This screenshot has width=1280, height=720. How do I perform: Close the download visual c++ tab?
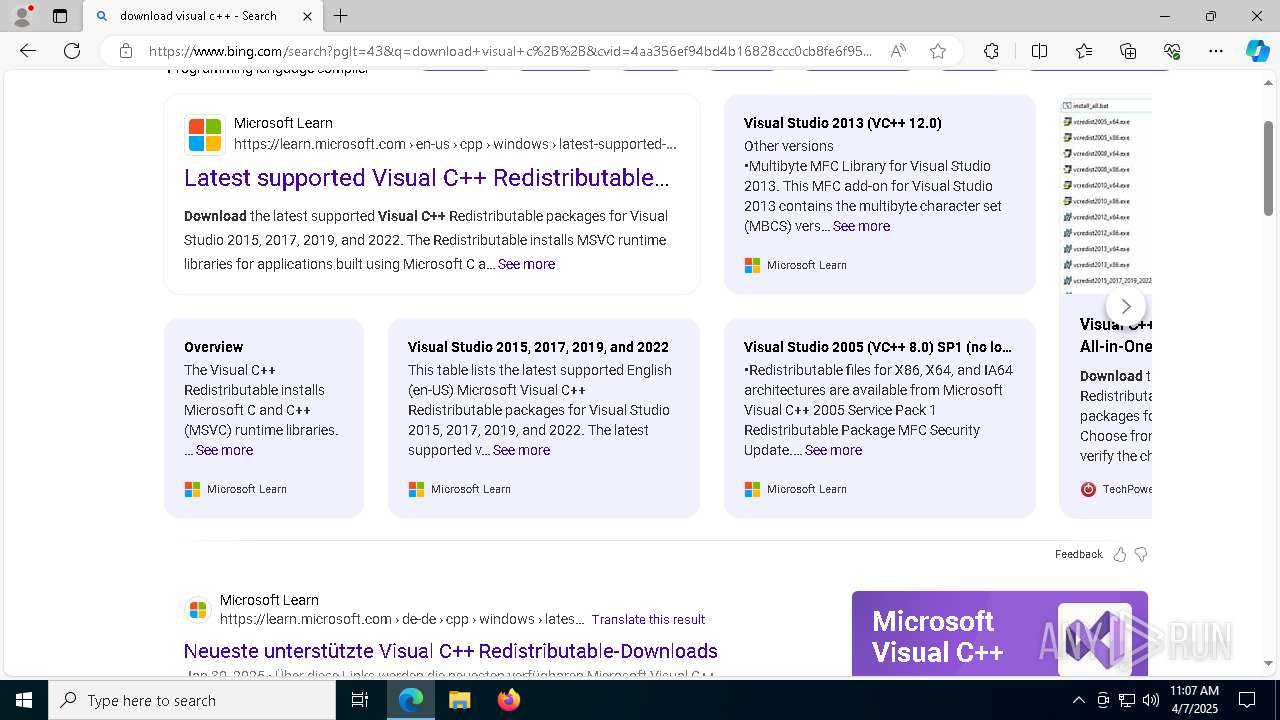[307, 16]
